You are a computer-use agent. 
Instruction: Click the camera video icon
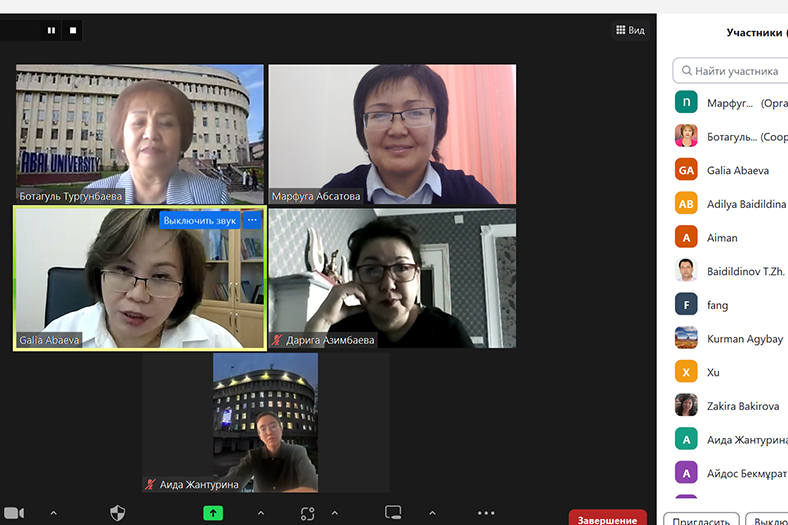pyautogui.click(x=13, y=513)
